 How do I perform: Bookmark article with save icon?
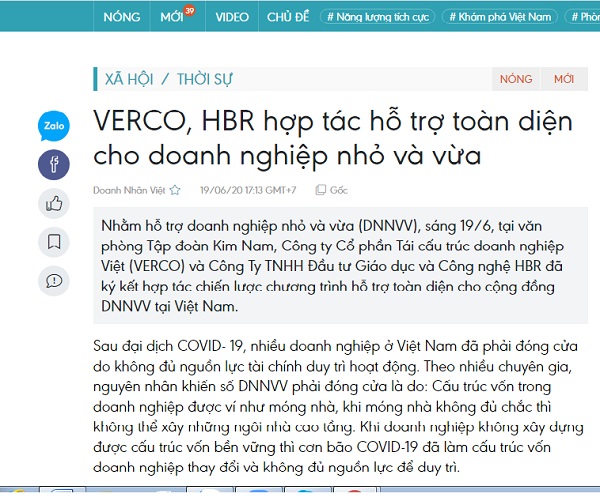[x=54, y=242]
